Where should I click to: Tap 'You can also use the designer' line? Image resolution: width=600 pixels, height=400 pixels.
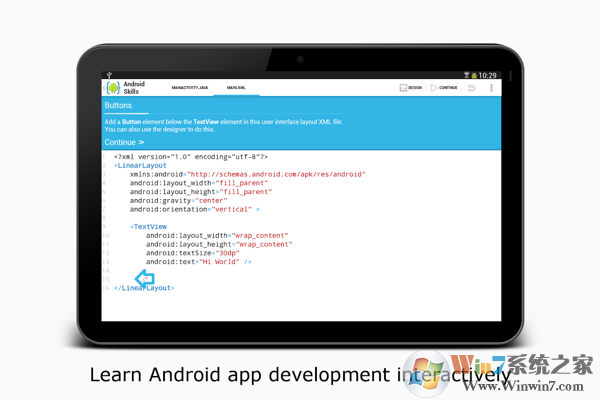click(x=160, y=129)
